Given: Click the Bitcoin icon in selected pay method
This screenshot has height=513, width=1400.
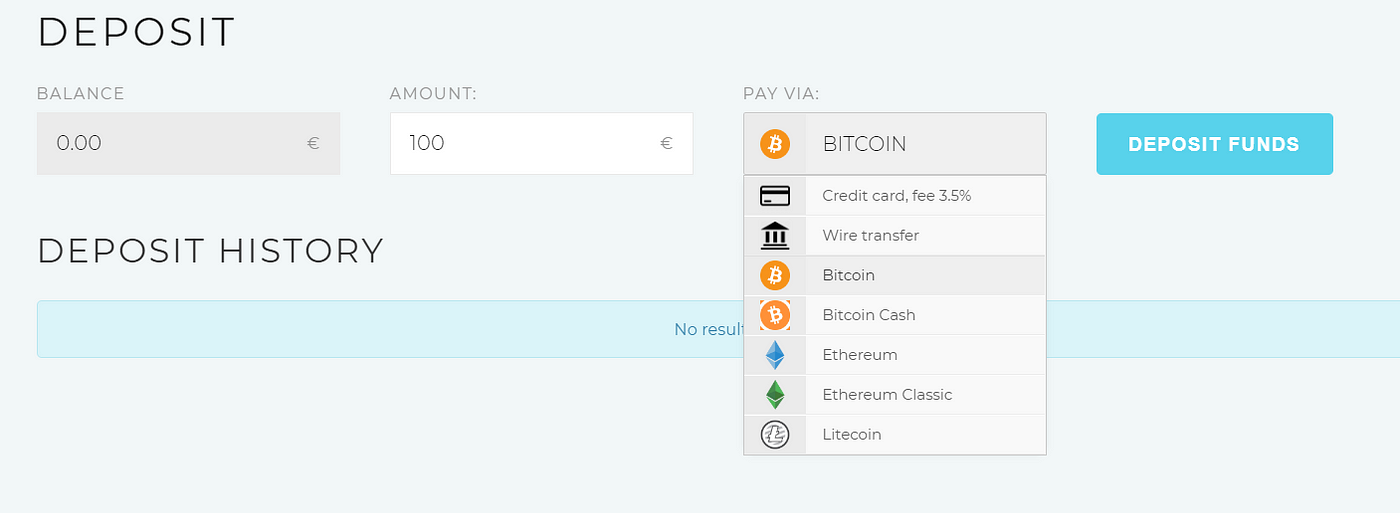Looking at the screenshot, I should [775, 144].
